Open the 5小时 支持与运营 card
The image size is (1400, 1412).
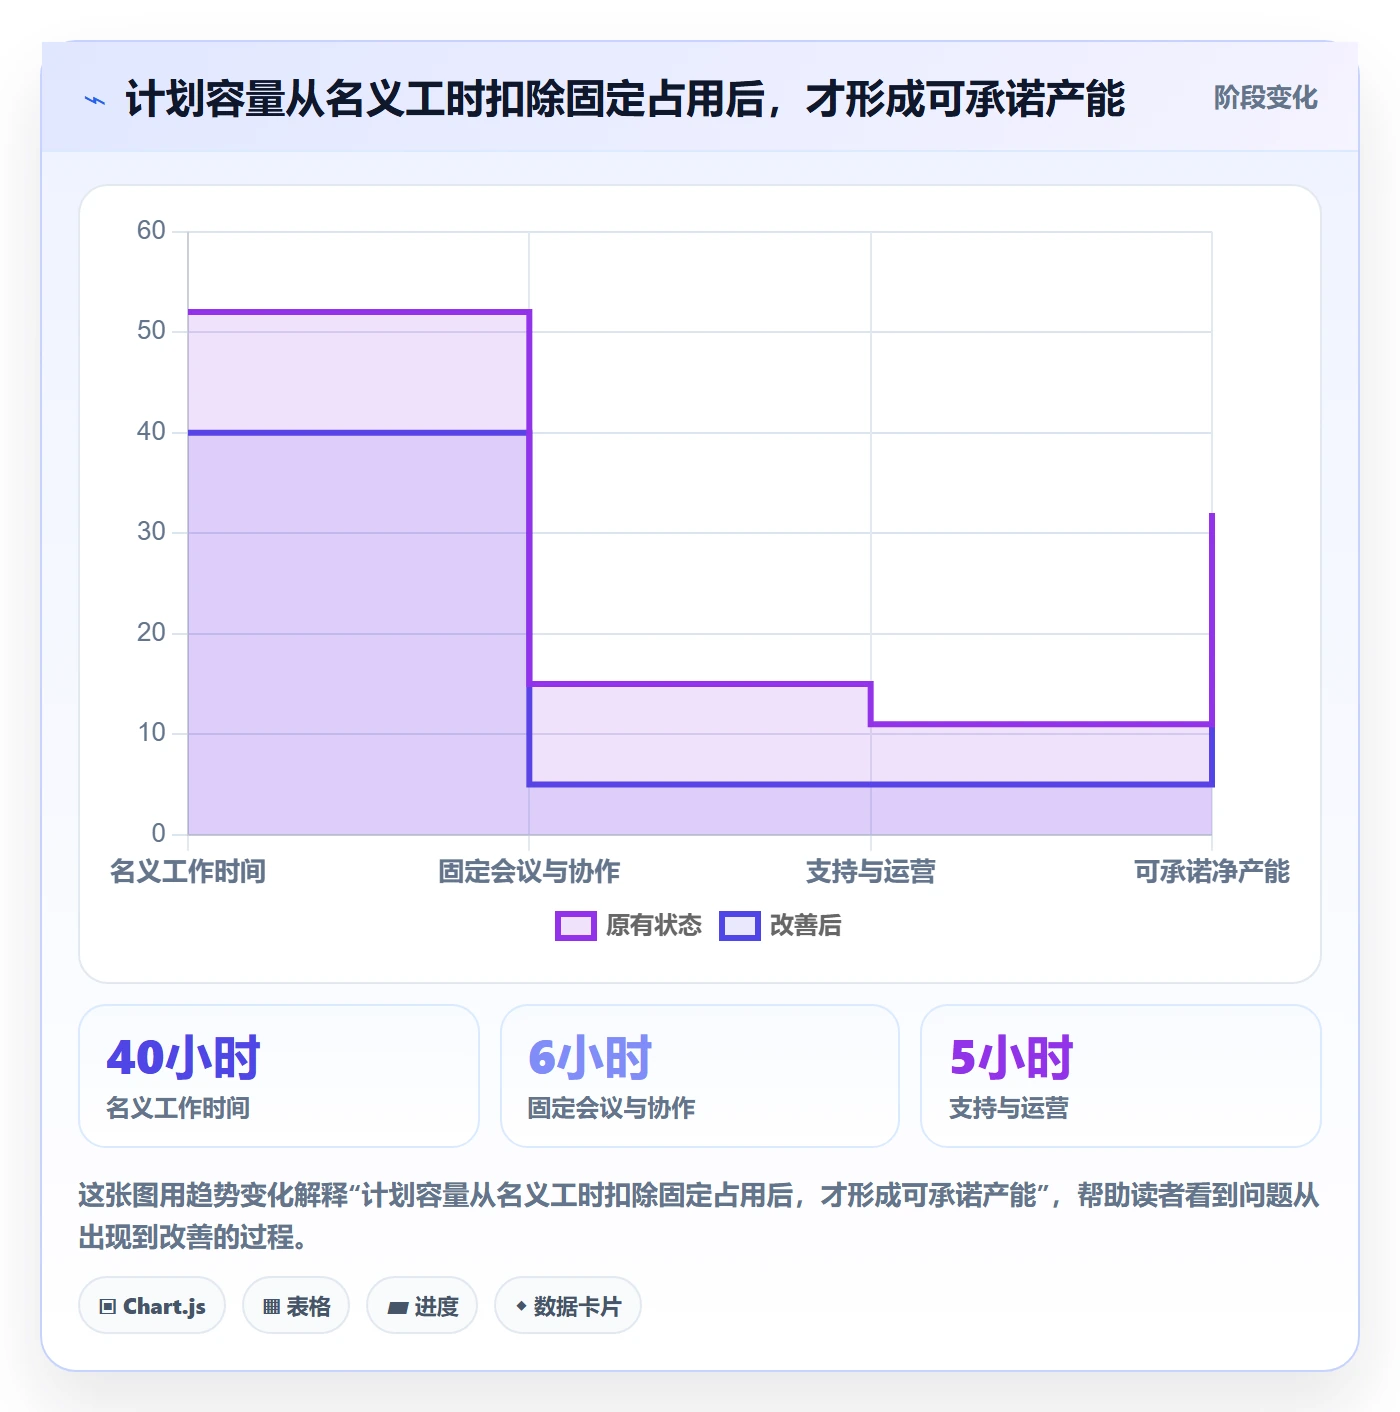pos(1121,1076)
